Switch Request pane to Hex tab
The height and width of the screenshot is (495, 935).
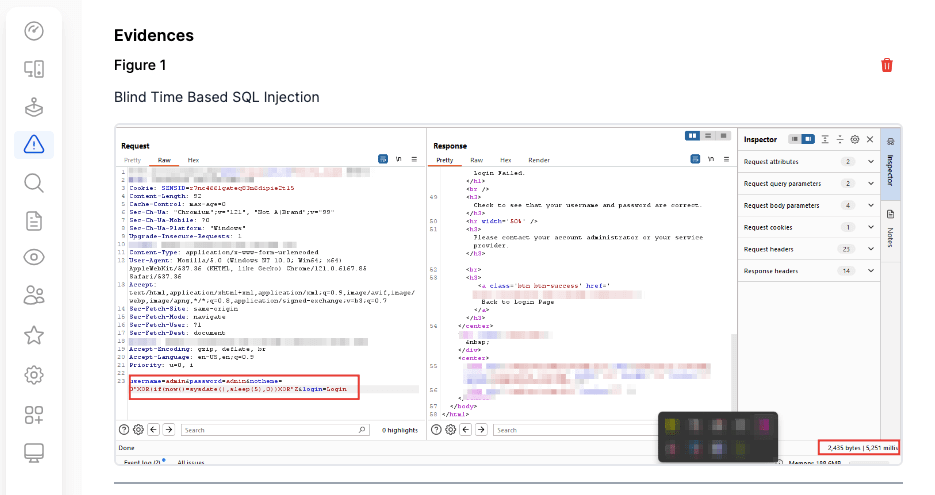click(193, 160)
